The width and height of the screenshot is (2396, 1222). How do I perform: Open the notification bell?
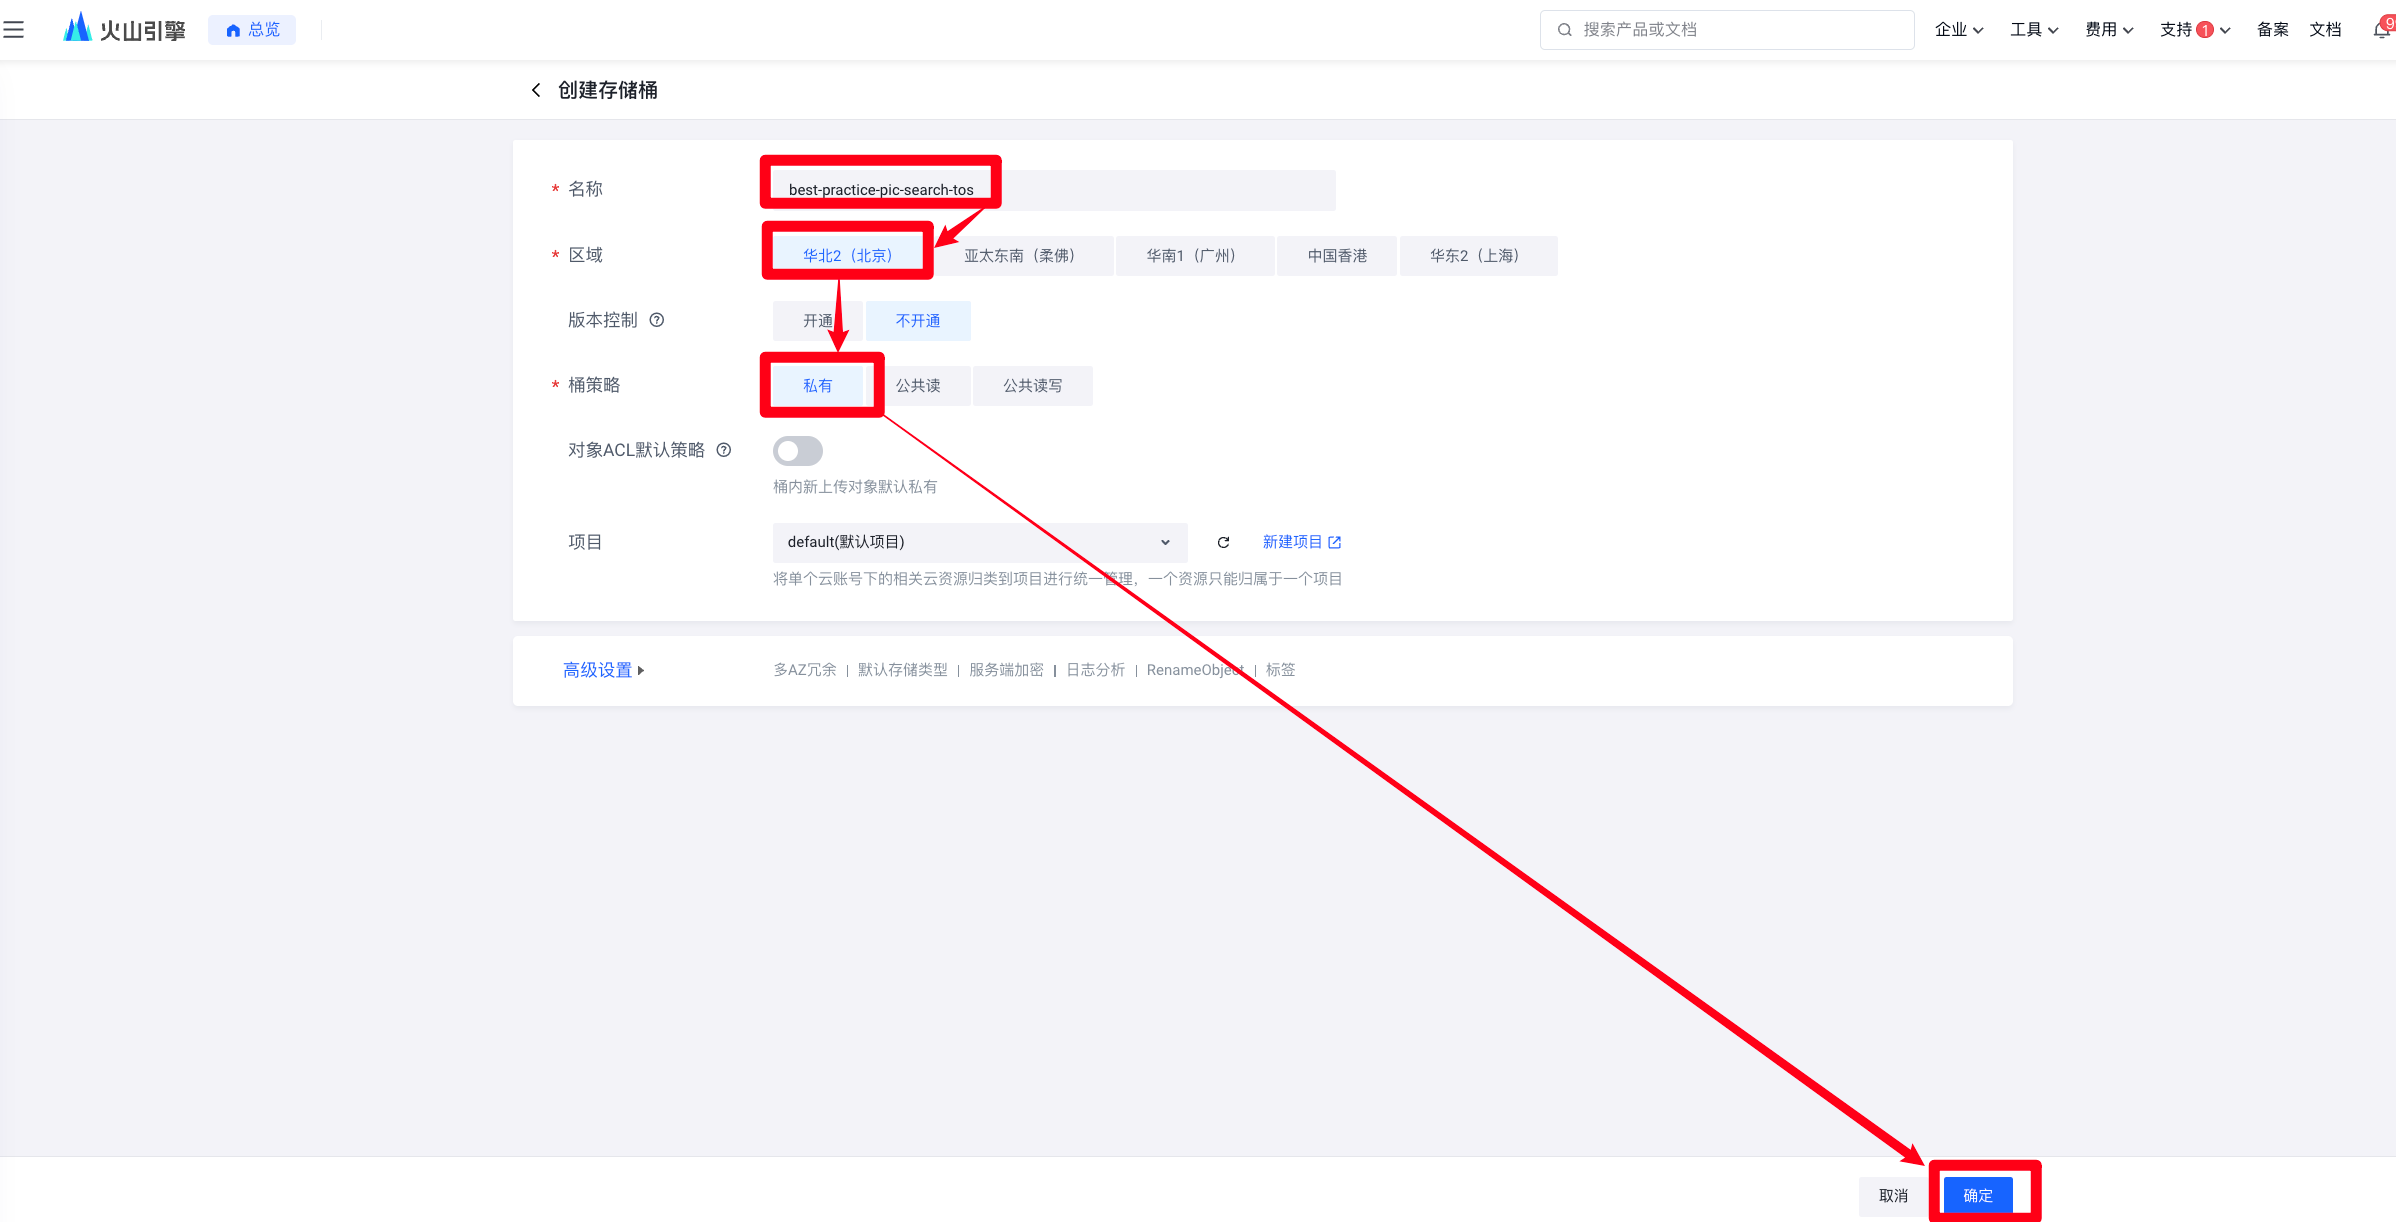pyautogui.click(x=2382, y=29)
